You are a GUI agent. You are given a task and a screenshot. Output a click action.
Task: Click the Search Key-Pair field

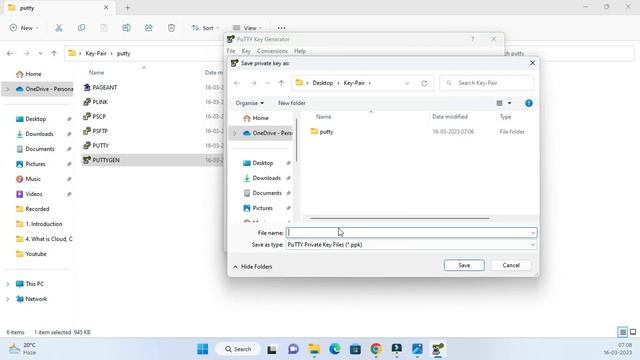487,83
